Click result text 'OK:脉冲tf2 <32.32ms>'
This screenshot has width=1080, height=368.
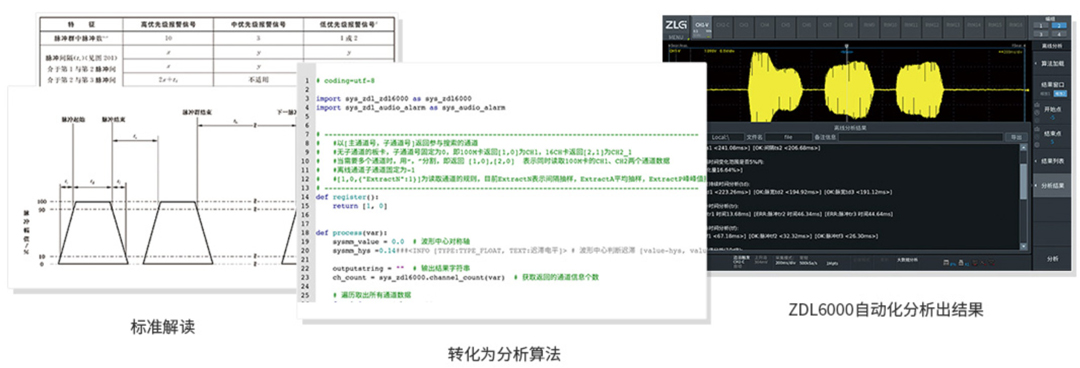pyautogui.click(x=781, y=236)
